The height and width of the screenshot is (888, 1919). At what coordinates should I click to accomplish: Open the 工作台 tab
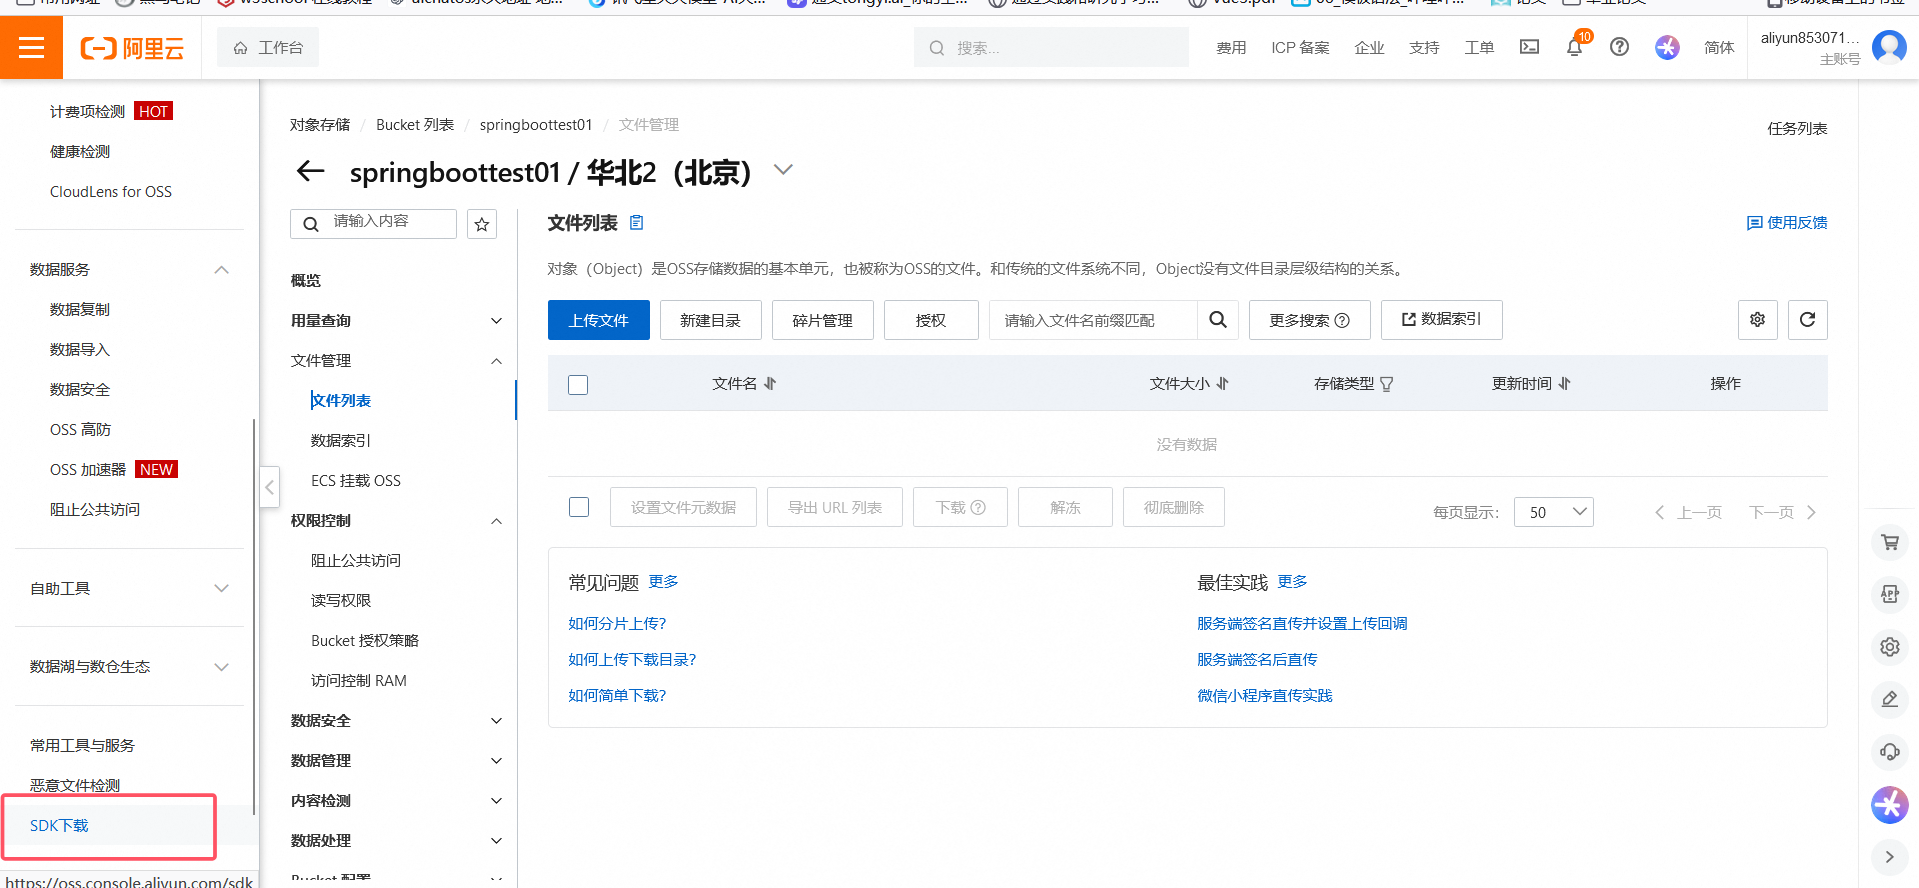pos(268,47)
